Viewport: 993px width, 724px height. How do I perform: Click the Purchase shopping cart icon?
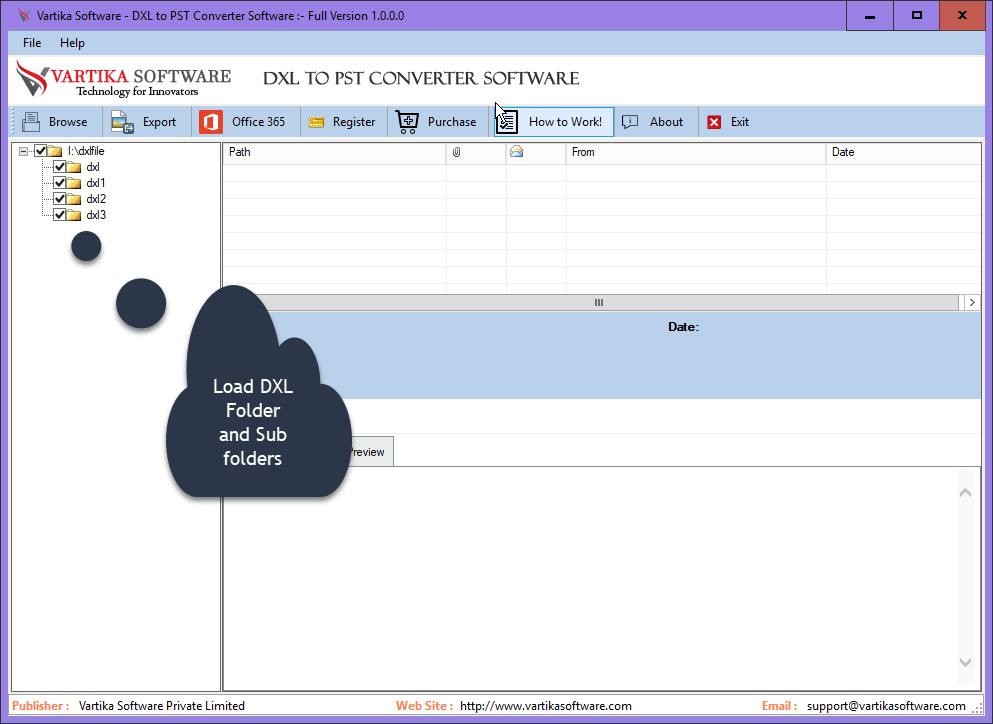coord(407,122)
